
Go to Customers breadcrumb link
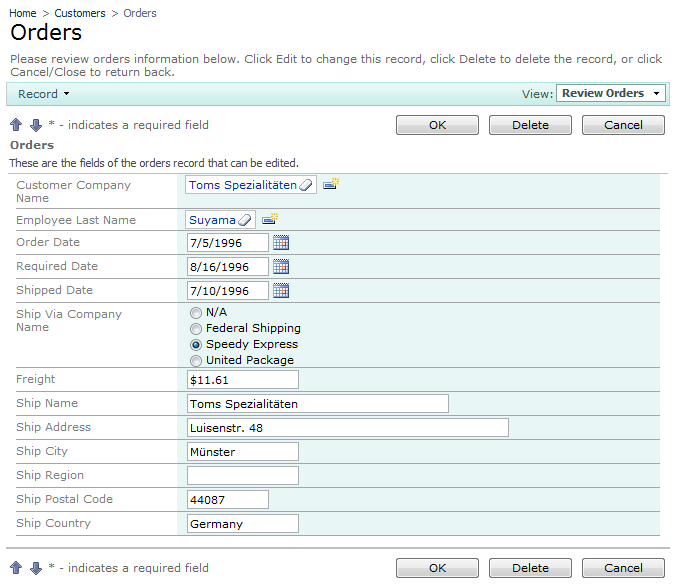[80, 13]
